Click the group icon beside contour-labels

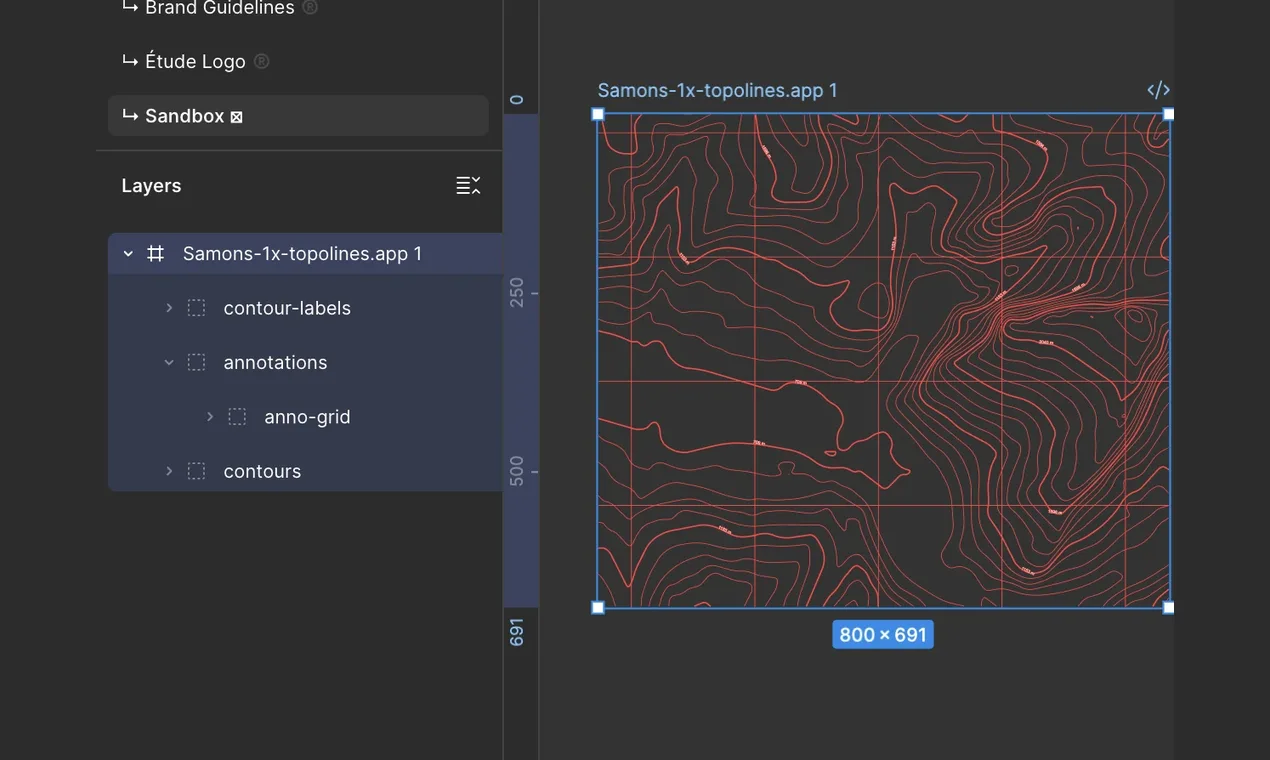[x=197, y=308]
